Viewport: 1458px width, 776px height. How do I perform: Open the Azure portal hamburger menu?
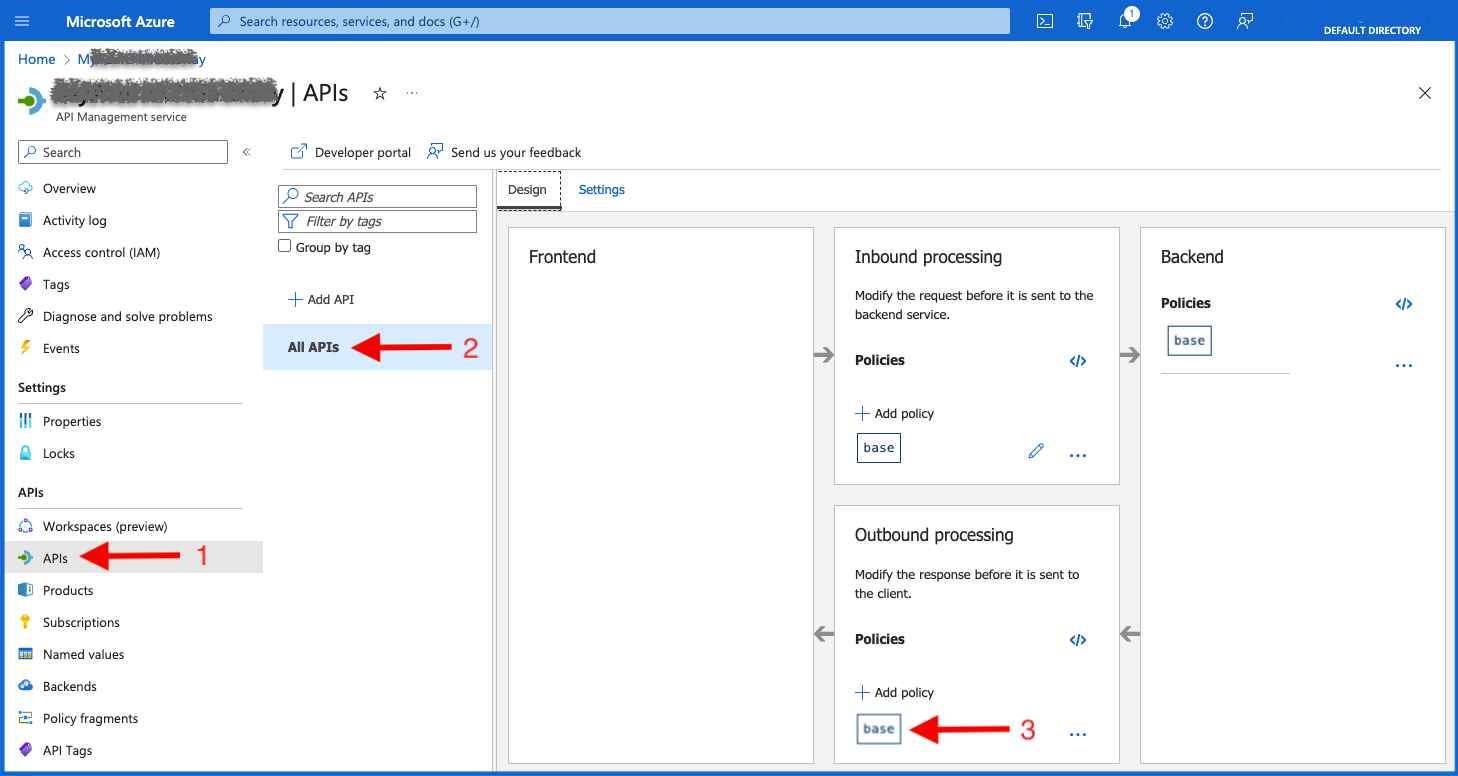pos(22,21)
